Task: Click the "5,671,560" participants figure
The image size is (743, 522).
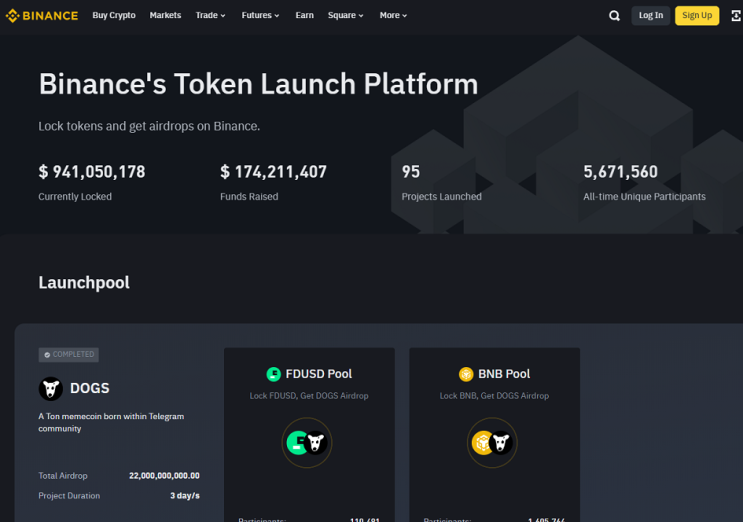Action: pos(620,172)
